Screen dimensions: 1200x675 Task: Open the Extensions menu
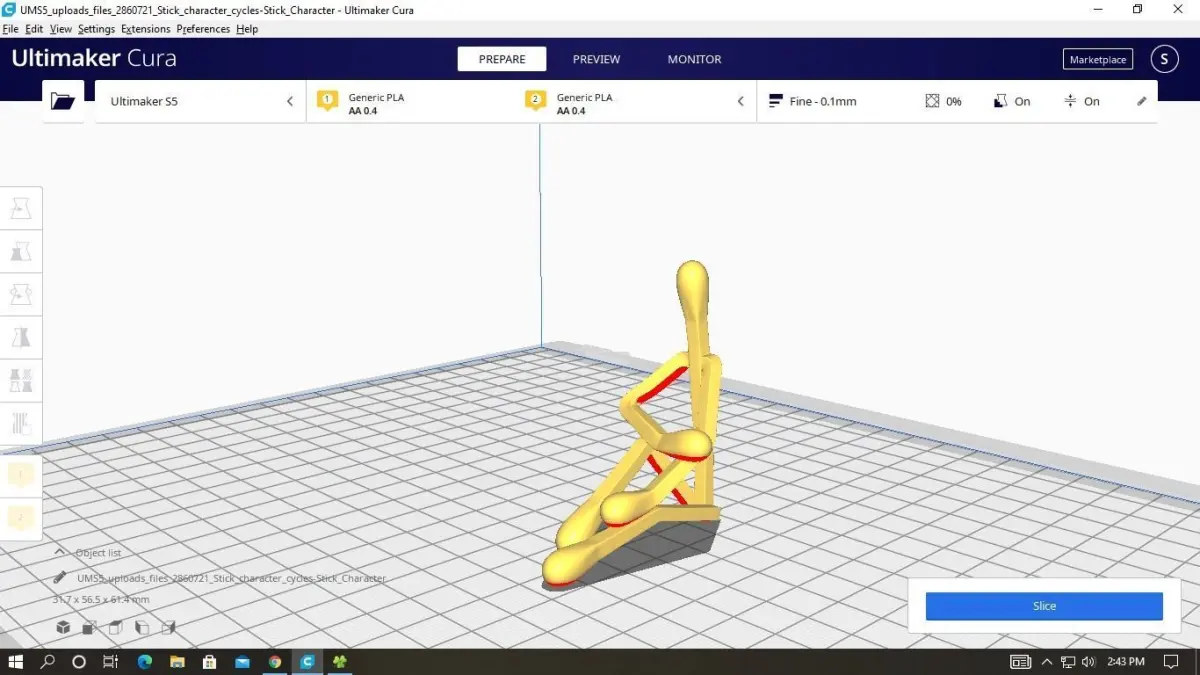click(x=146, y=29)
